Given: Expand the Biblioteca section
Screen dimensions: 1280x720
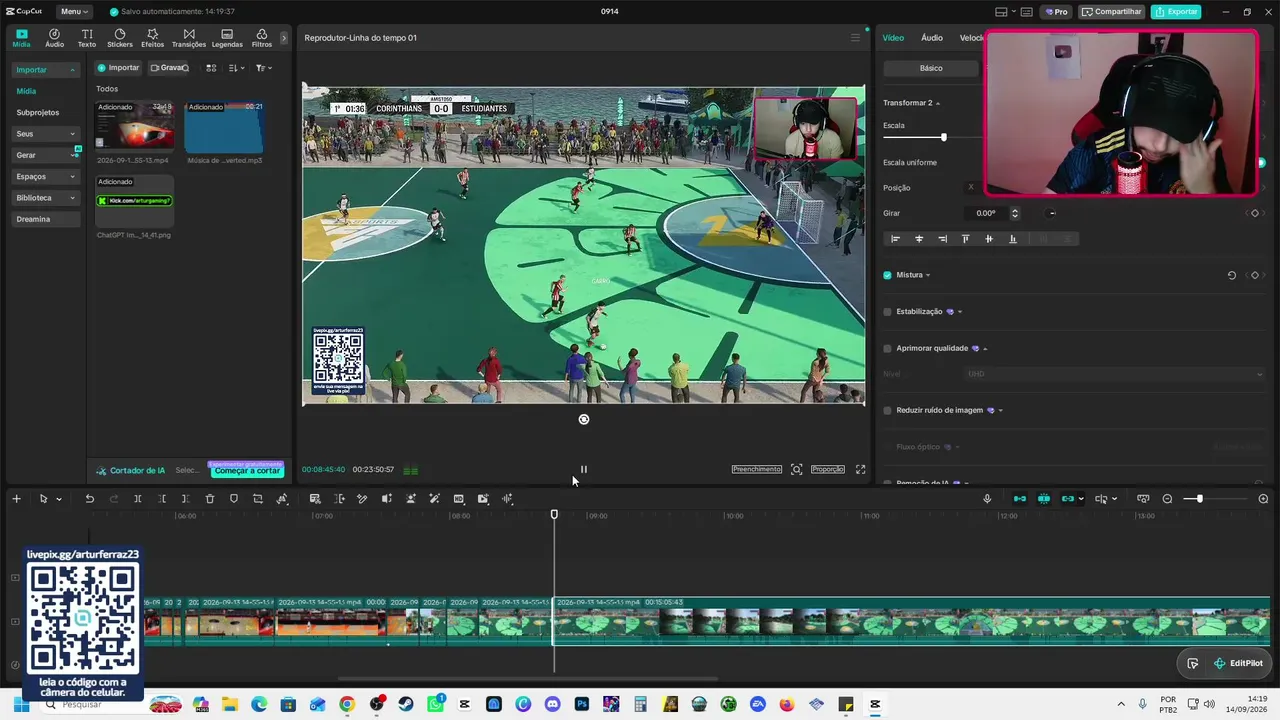Looking at the screenshot, I should 46,198.
